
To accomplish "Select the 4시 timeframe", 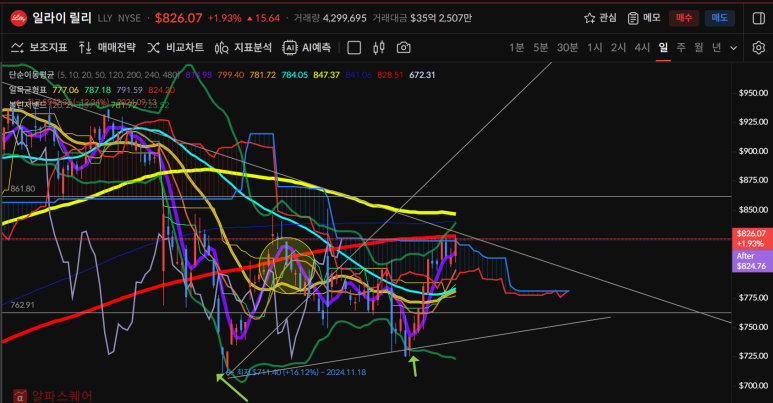I will click(642, 48).
